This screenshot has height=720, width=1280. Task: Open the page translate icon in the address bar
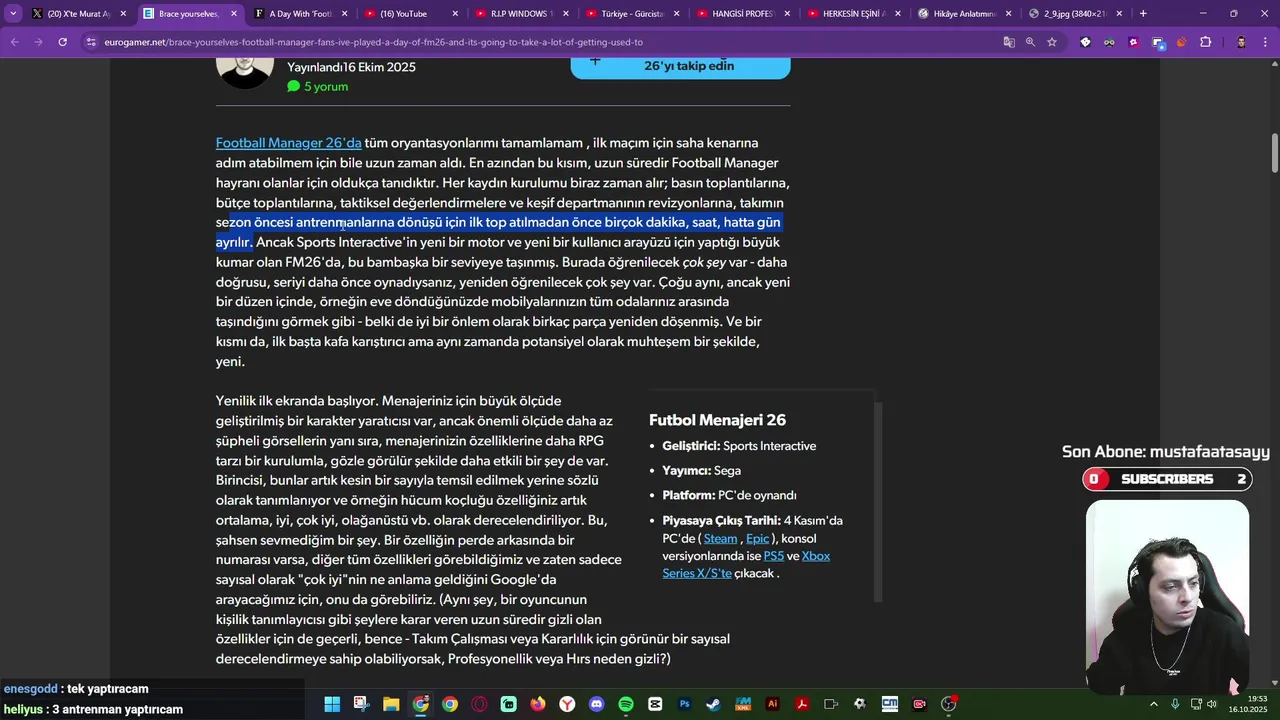pyautogui.click(x=1009, y=42)
